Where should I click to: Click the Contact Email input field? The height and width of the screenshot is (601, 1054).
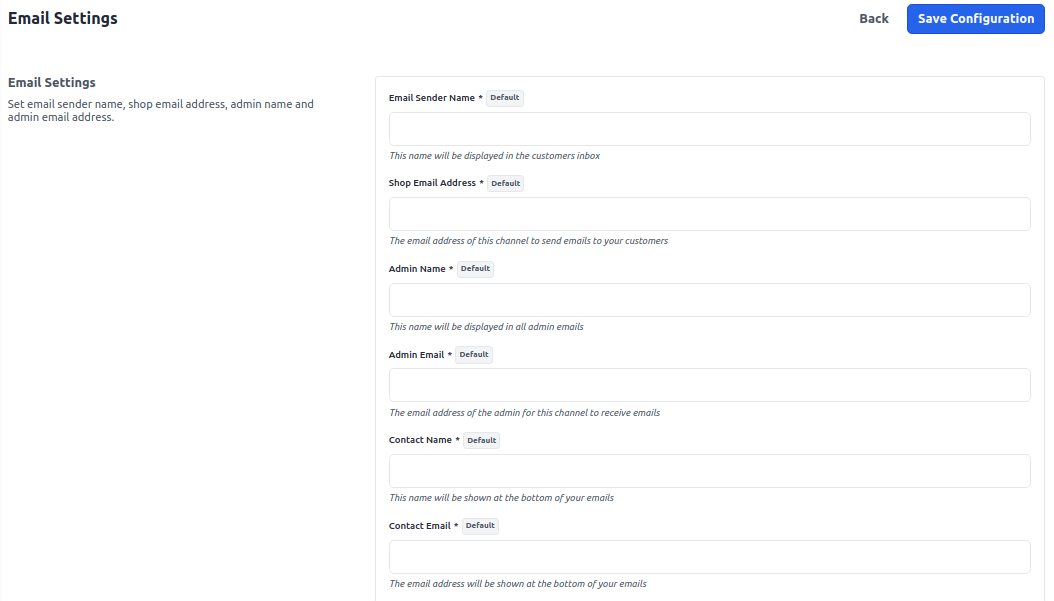point(708,556)
